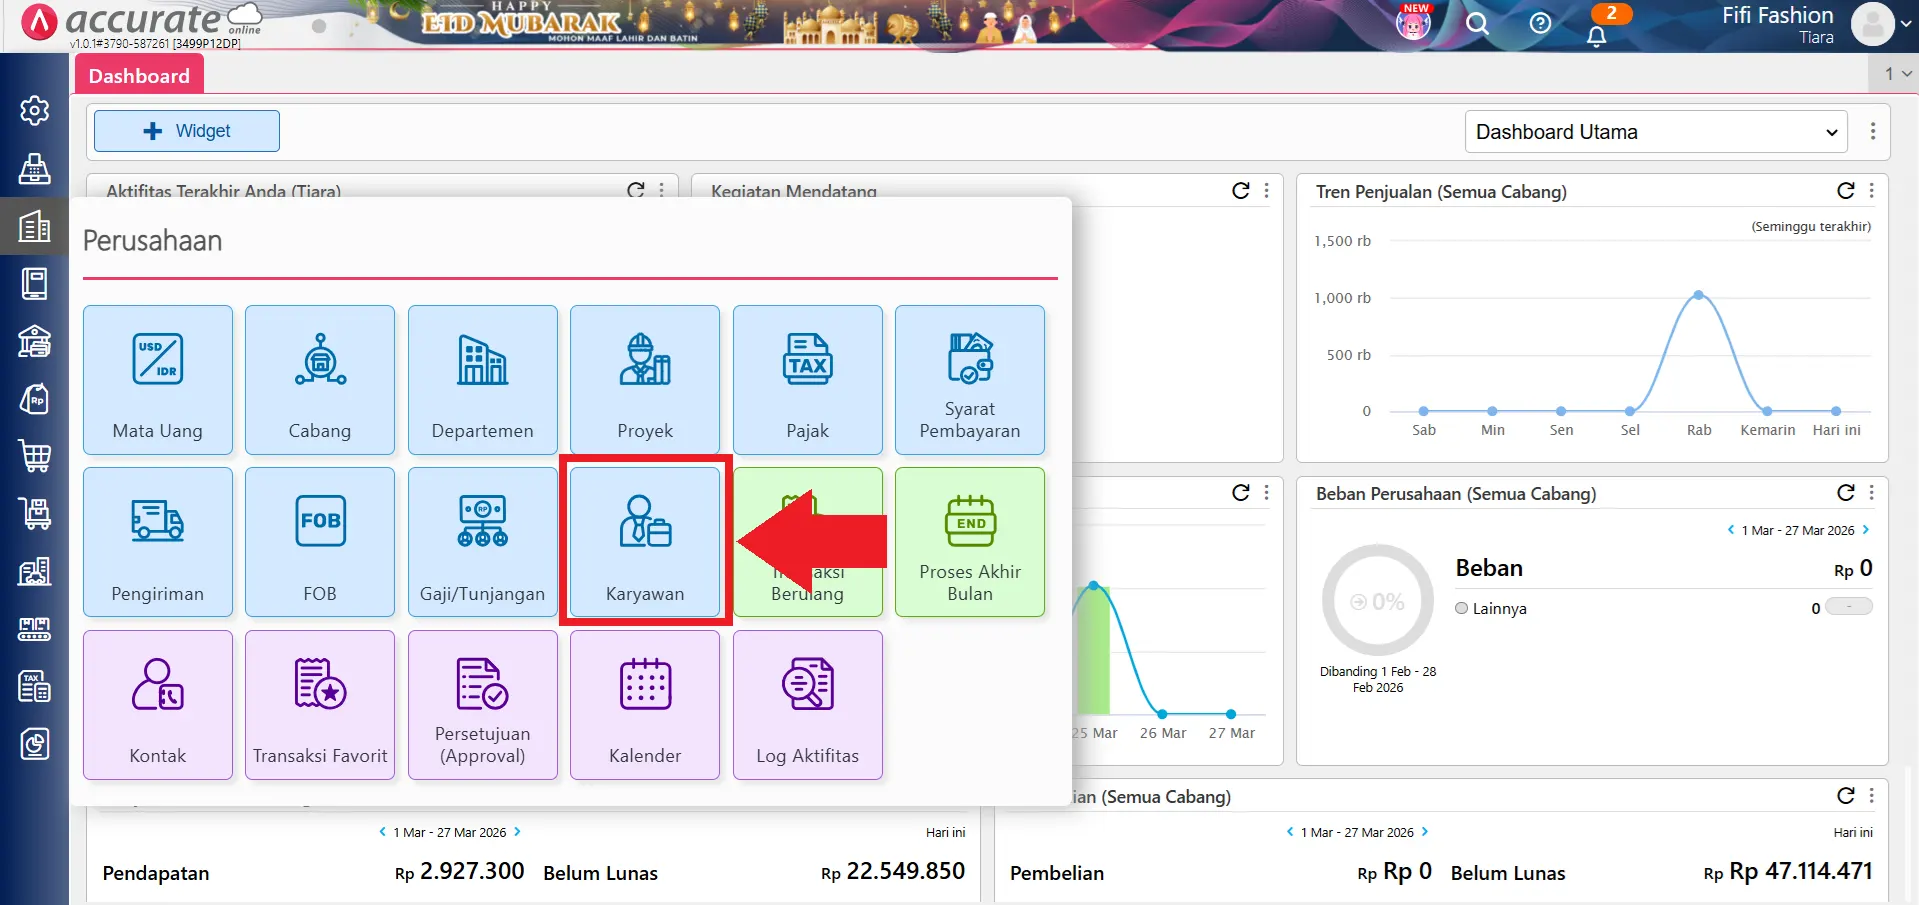
Task: Open the Pajak tax tile
Action: 807,380
